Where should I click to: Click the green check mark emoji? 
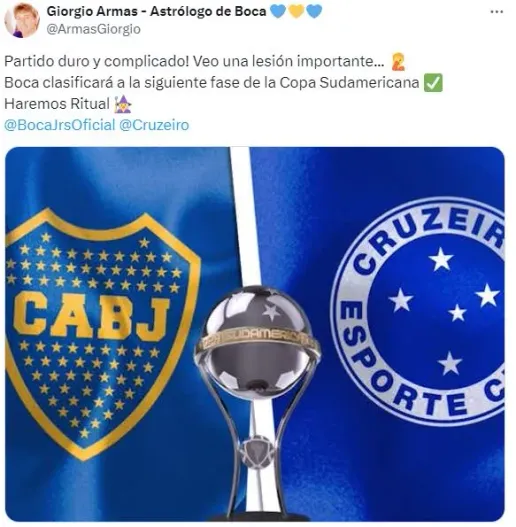tap(433, 83)
